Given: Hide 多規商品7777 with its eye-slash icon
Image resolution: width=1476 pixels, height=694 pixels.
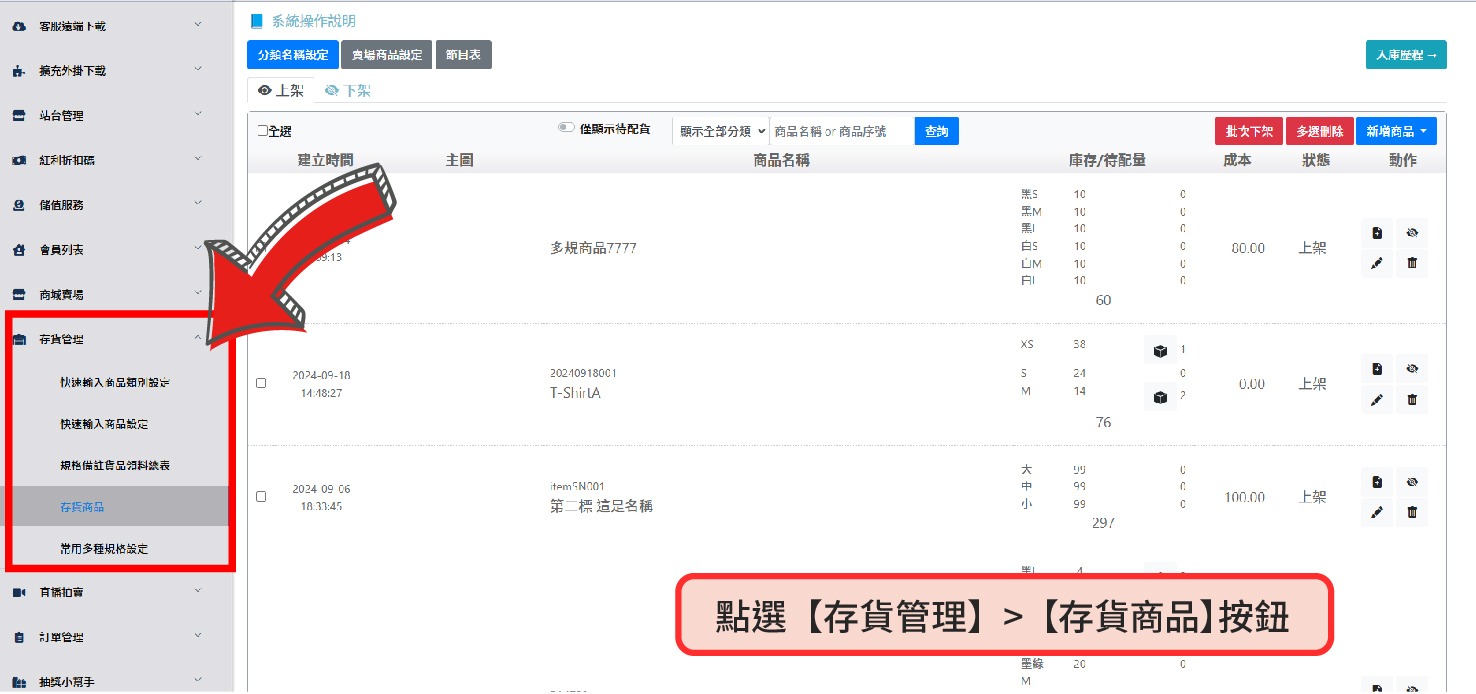Looking at the screenshot, I should click(1412, 233).
